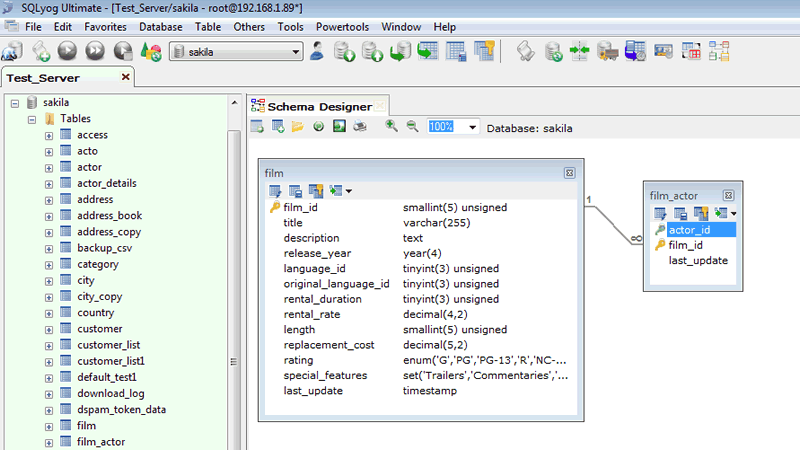Viewport: 800px width, 450px height.
Task: Expand the customer table node
Action: pos(48,330)
